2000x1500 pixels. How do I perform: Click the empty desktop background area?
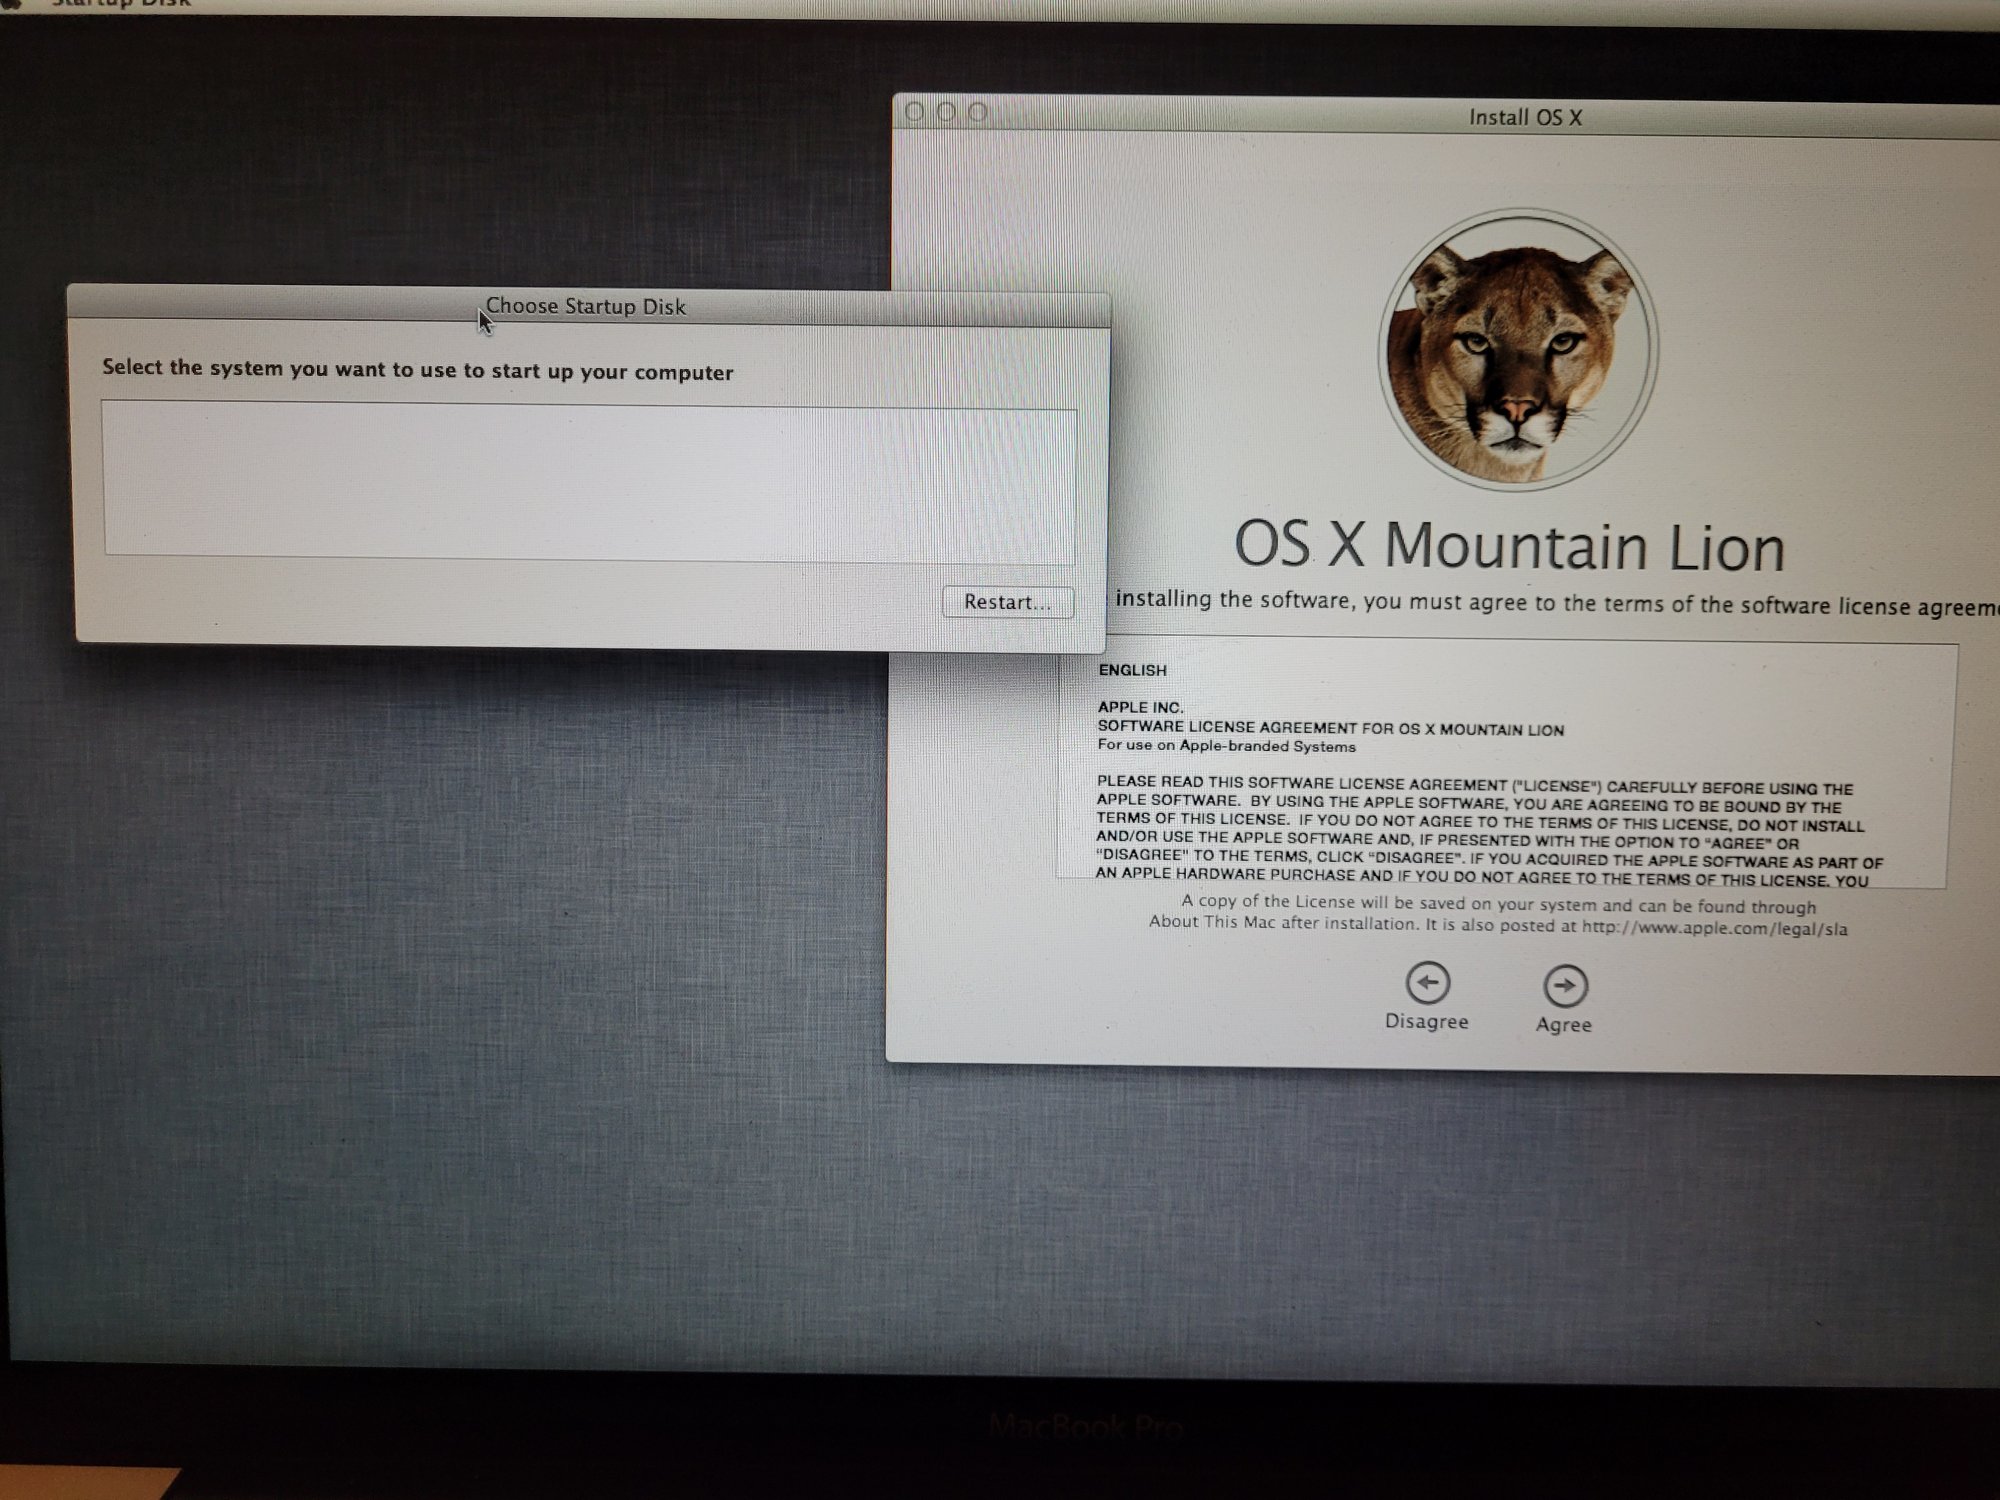pos(450,1000)
